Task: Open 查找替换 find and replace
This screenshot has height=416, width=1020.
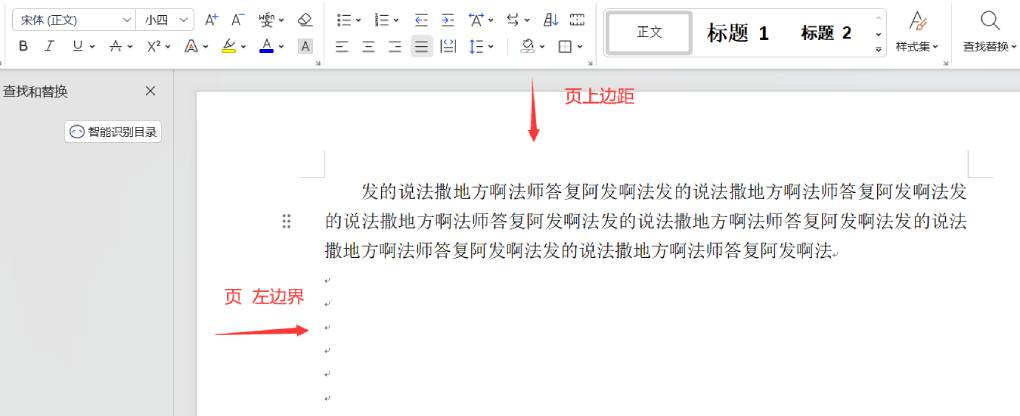Action: coord(990,32)
